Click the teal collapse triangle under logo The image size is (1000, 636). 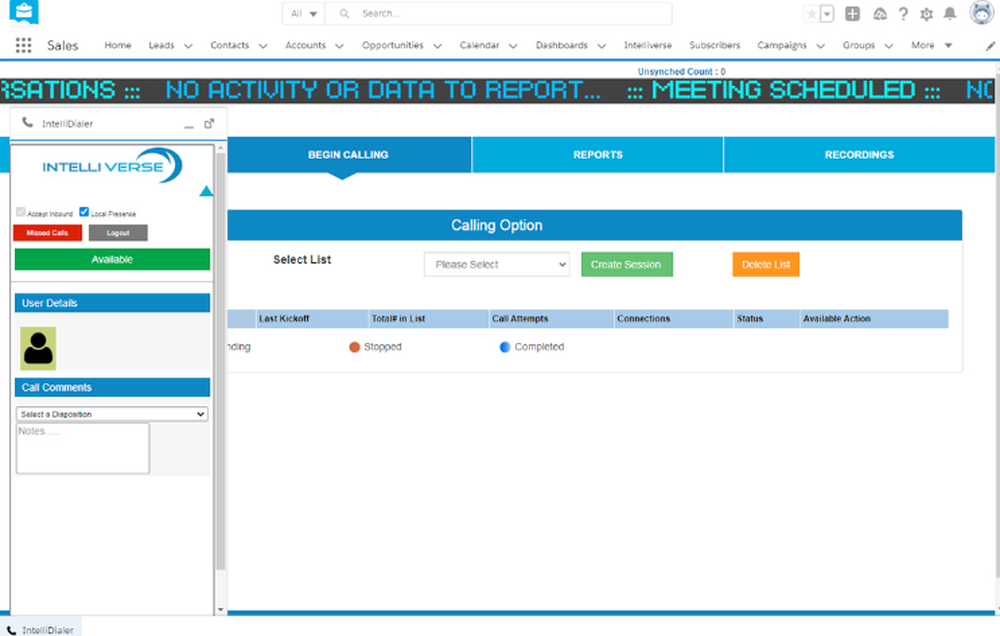205,191
